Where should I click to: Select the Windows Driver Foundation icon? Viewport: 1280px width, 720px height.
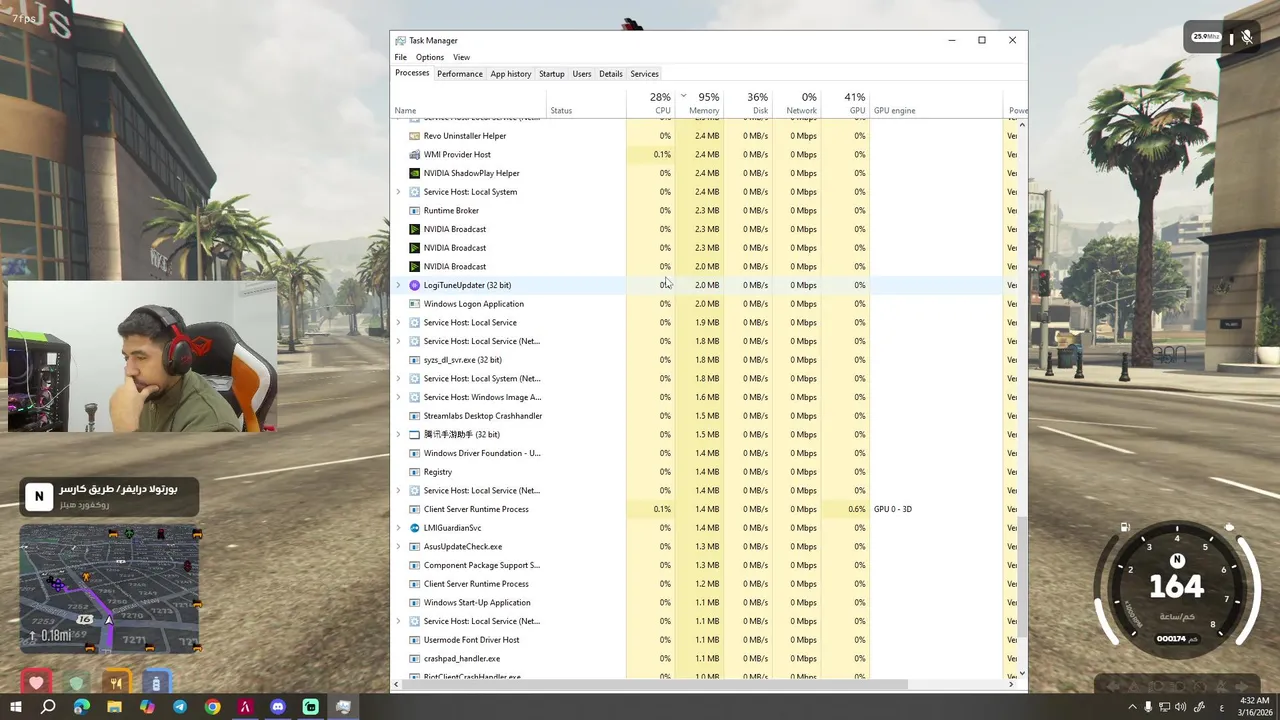(x=415, y=453)
